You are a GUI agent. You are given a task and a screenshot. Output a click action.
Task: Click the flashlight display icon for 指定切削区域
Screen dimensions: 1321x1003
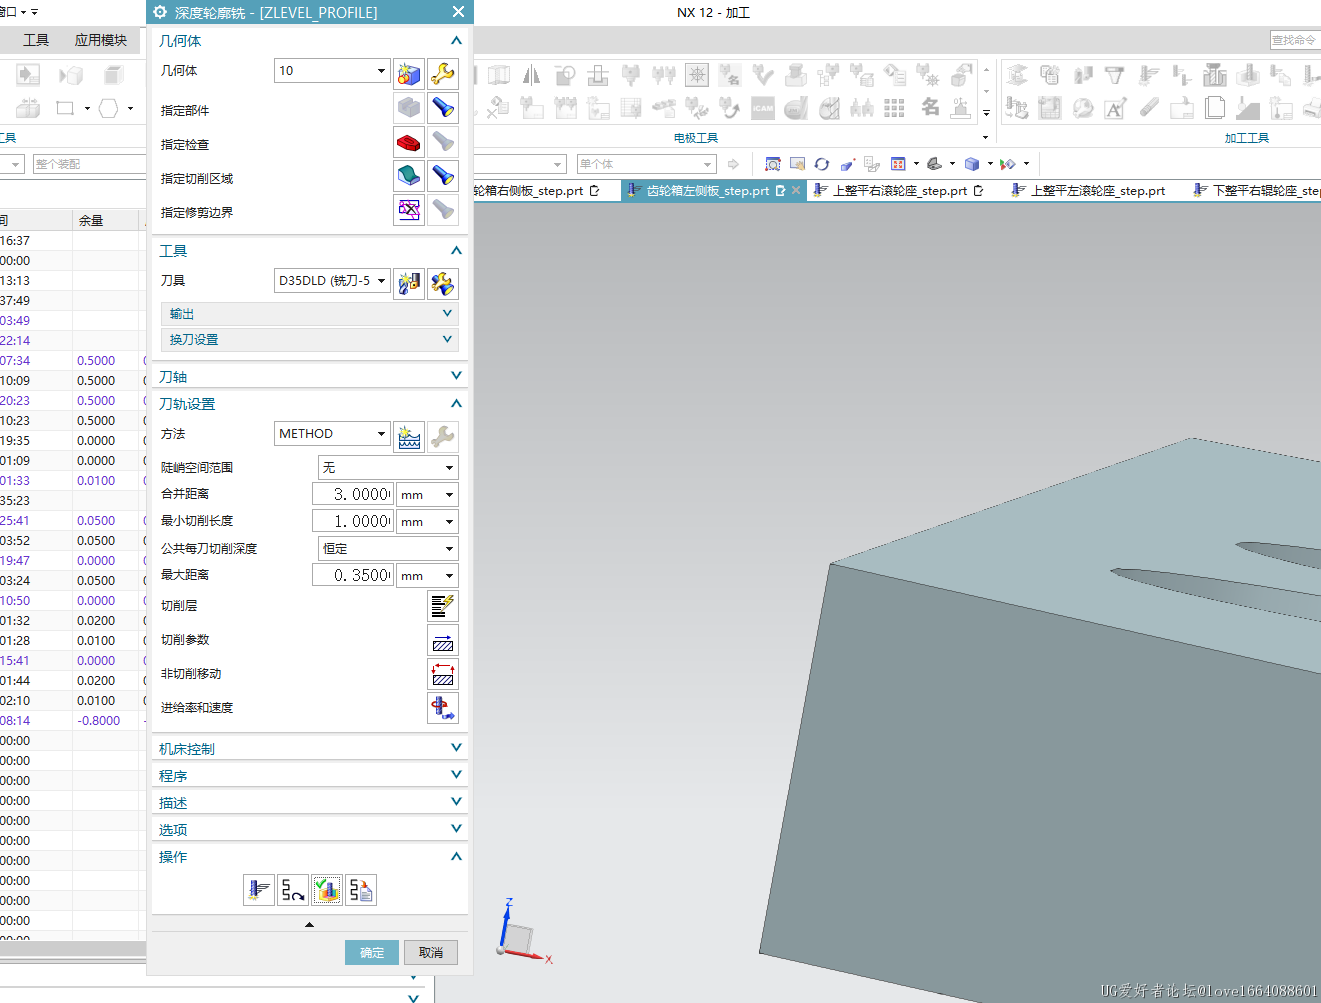[x=443, y=176]
